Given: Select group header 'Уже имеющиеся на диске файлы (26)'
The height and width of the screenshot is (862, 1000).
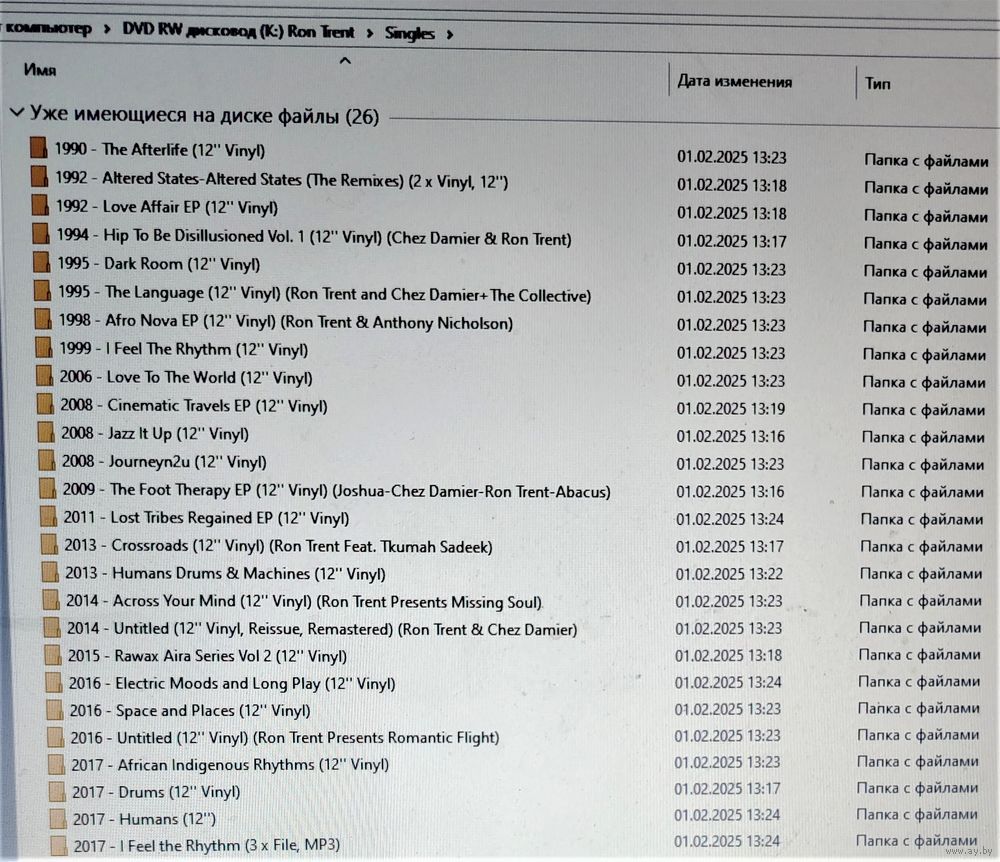Looking at the screenshot, I should point(204,115).
